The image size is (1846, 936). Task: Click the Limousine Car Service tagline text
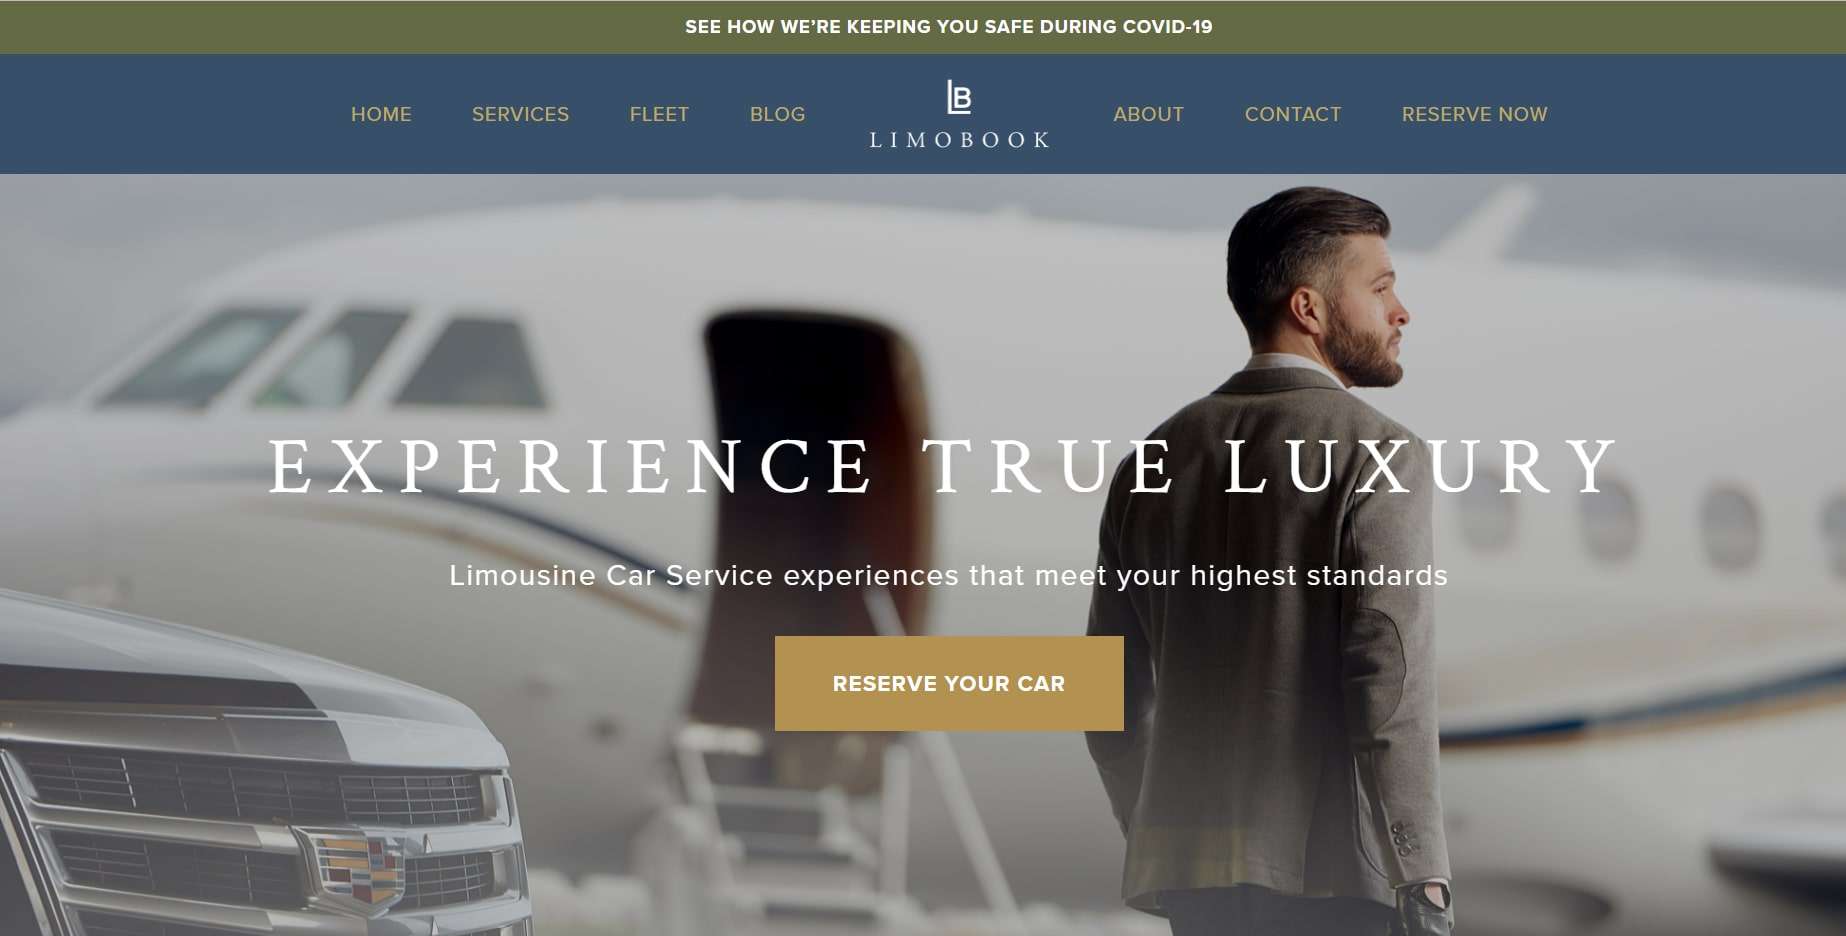pyautogui.click(x=948, y=576)
